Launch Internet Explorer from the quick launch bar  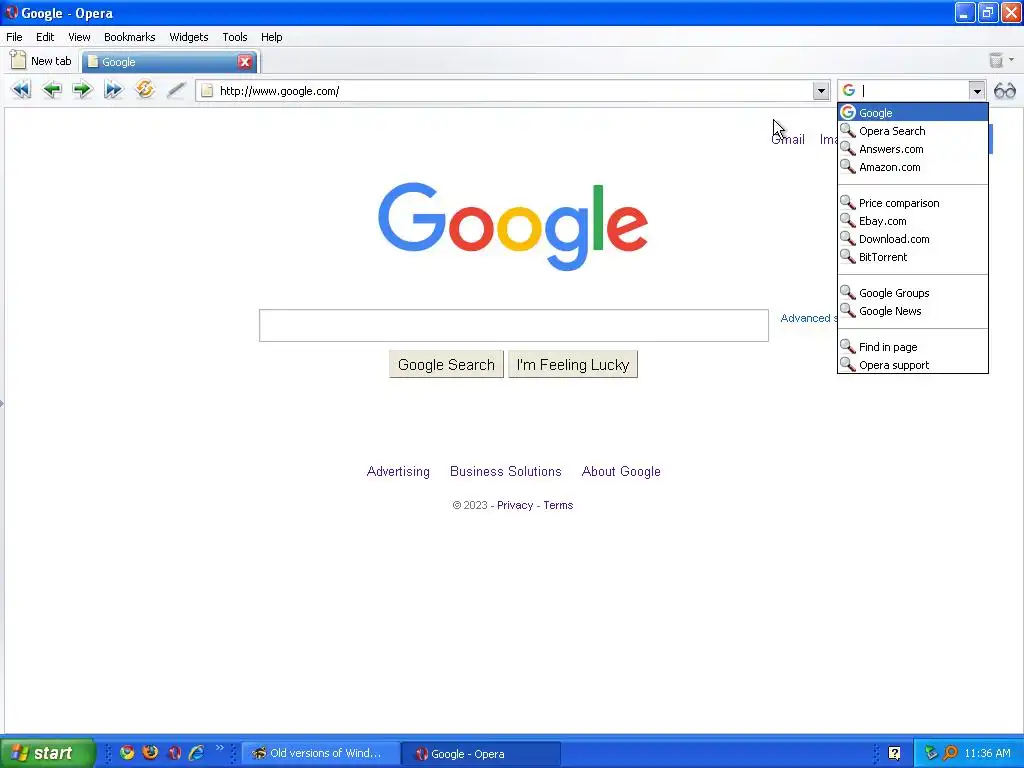197,753
